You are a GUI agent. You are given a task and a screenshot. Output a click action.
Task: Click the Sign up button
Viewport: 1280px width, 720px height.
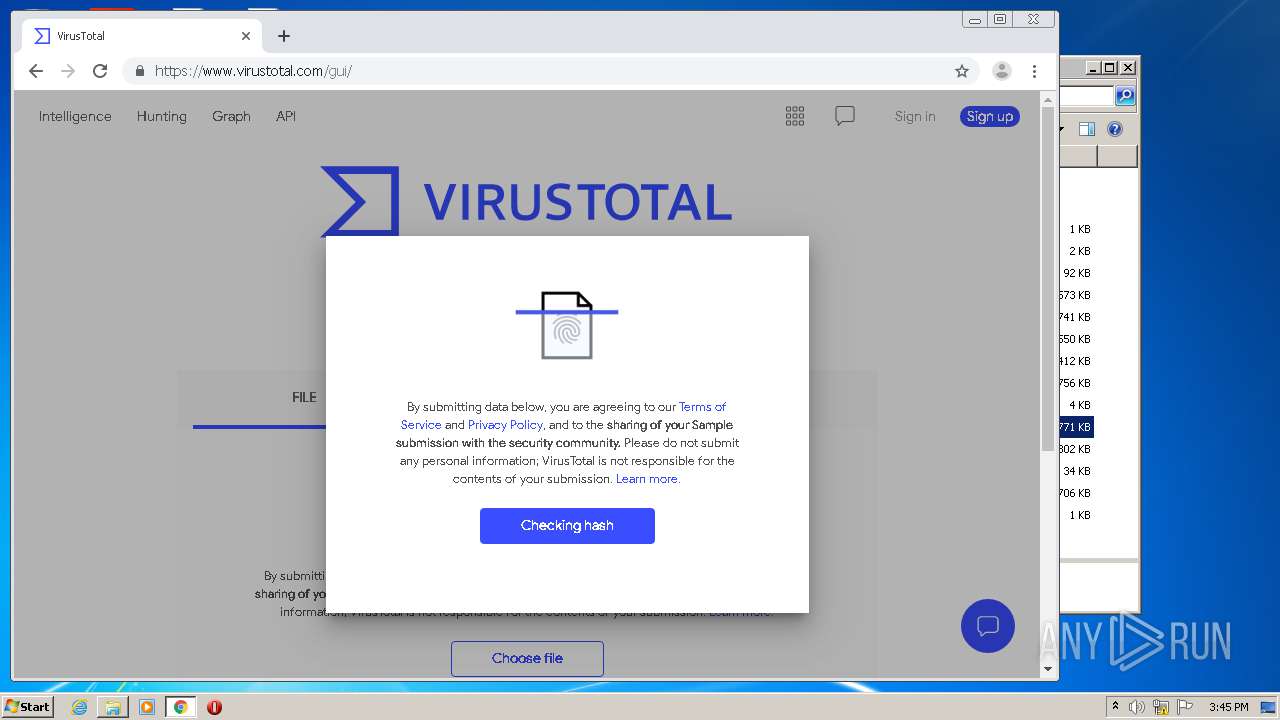[x=990, y=116]
